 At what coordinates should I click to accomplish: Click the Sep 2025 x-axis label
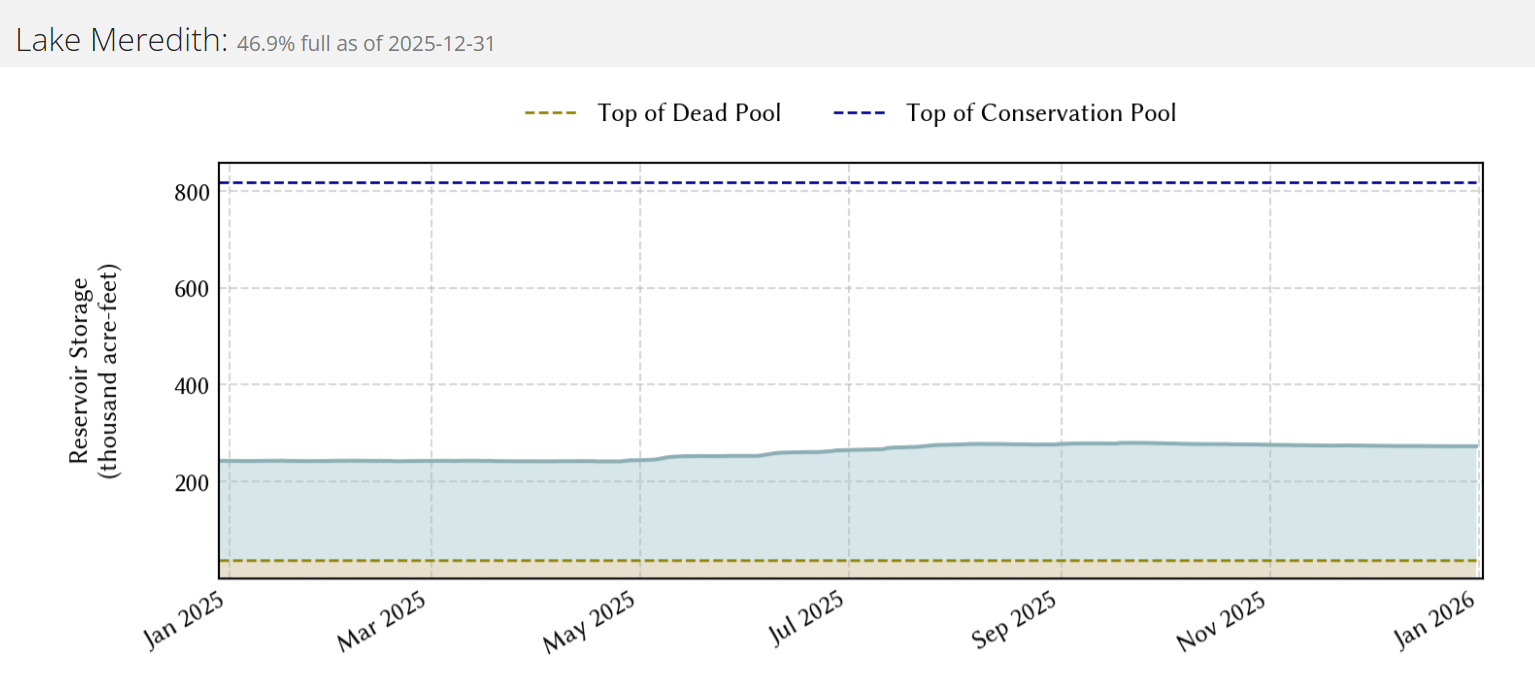pyautogui.click(x=1015, y=624)
